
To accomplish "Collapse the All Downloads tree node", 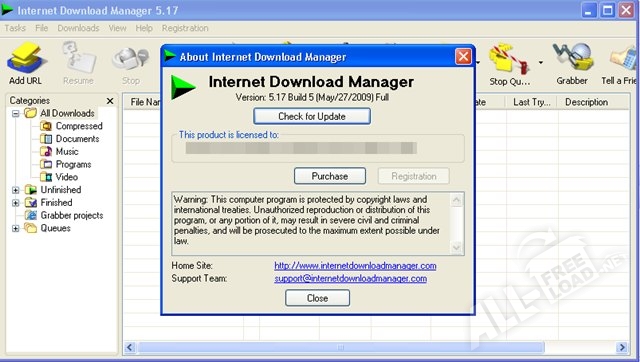I will click(16, 113).
